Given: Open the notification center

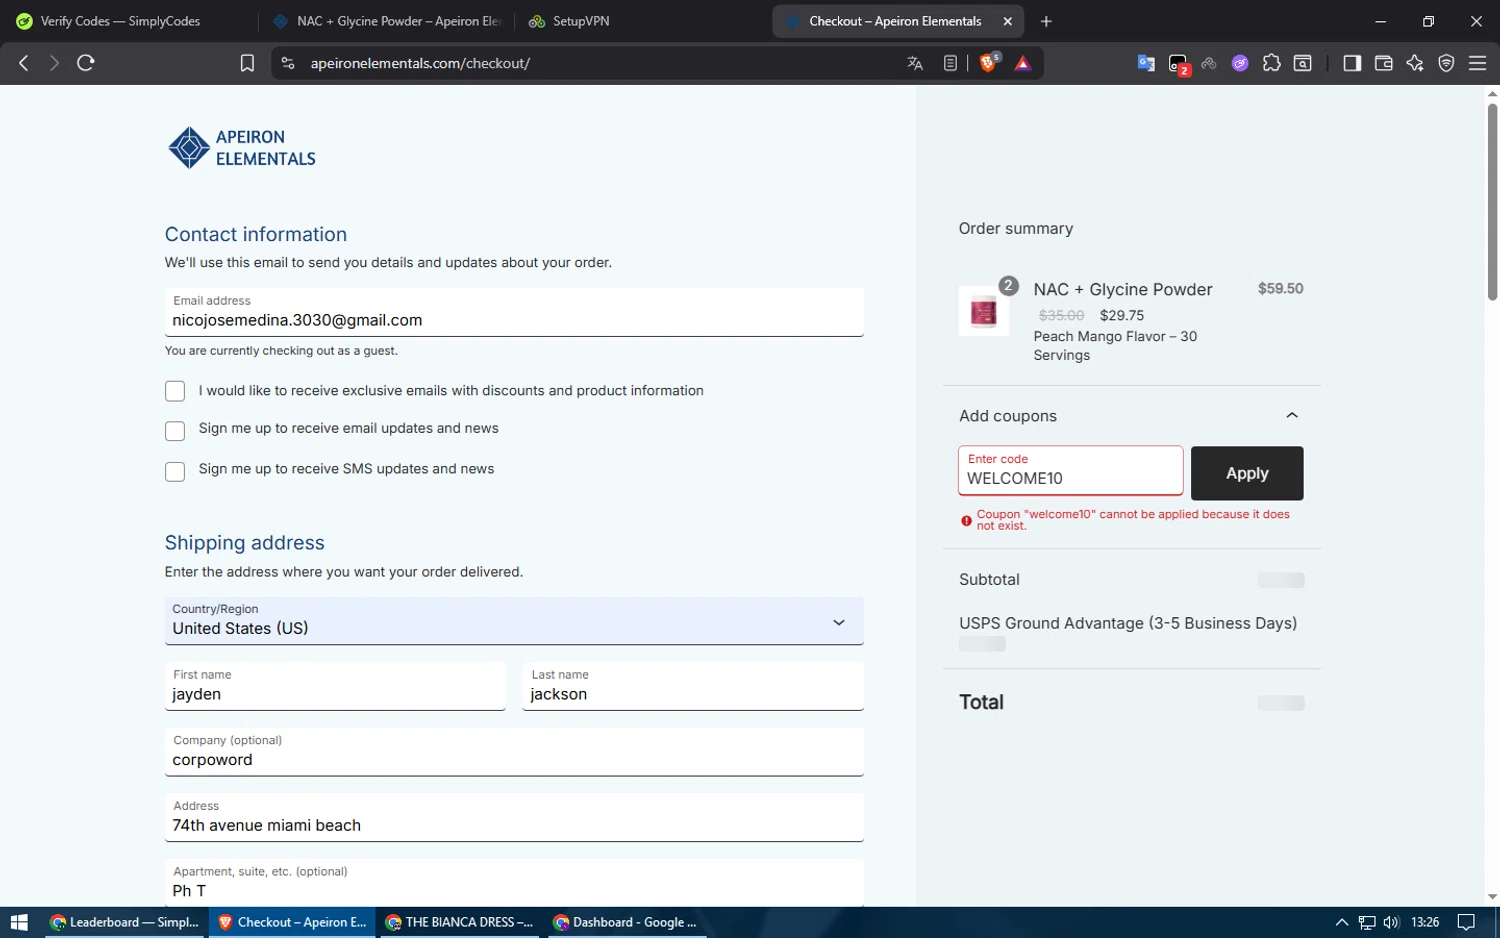Looking at the screenshot, I should click(1466, 922).
